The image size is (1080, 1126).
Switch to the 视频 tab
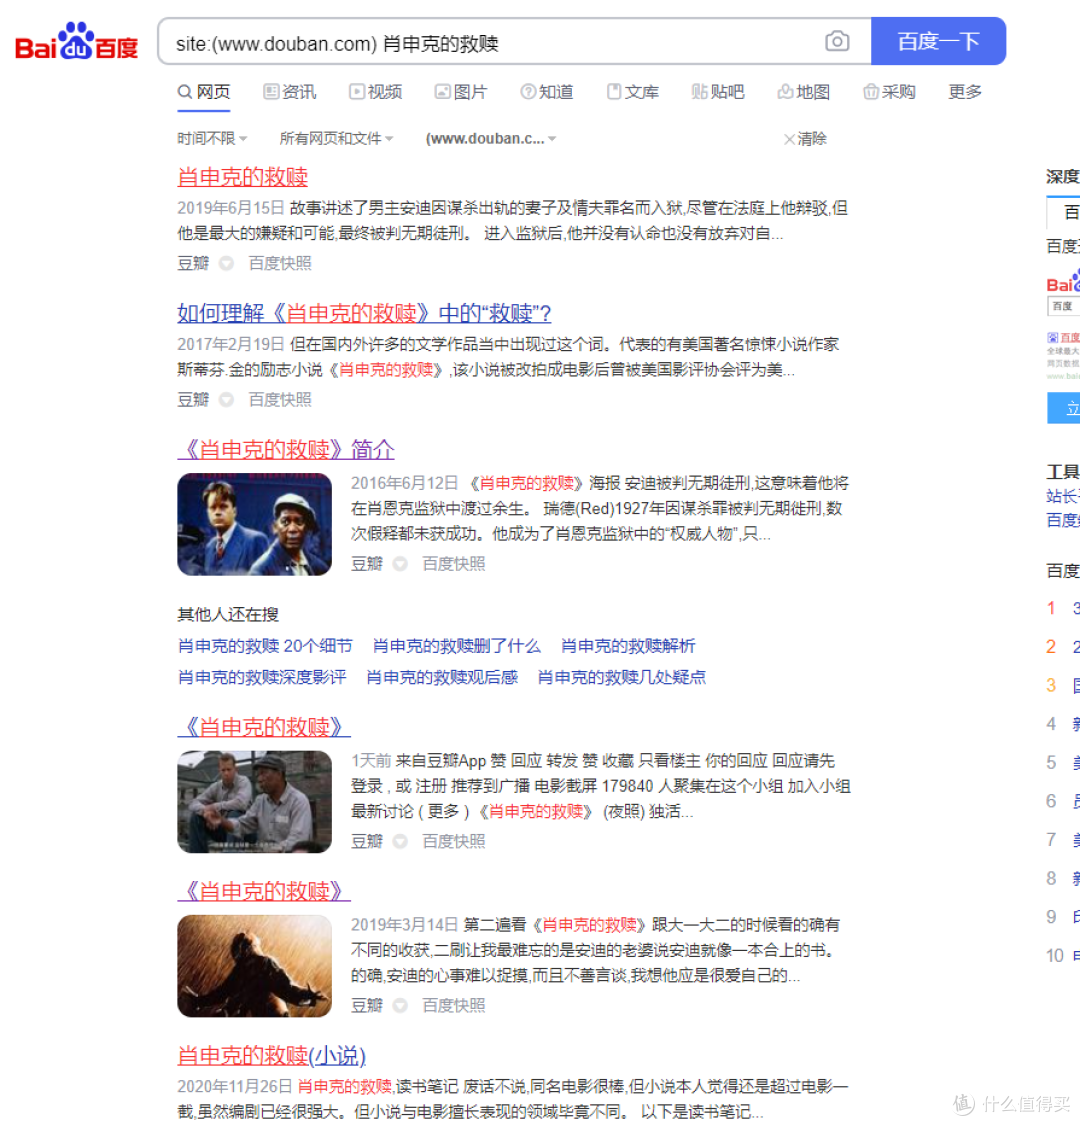coord(376,92)
